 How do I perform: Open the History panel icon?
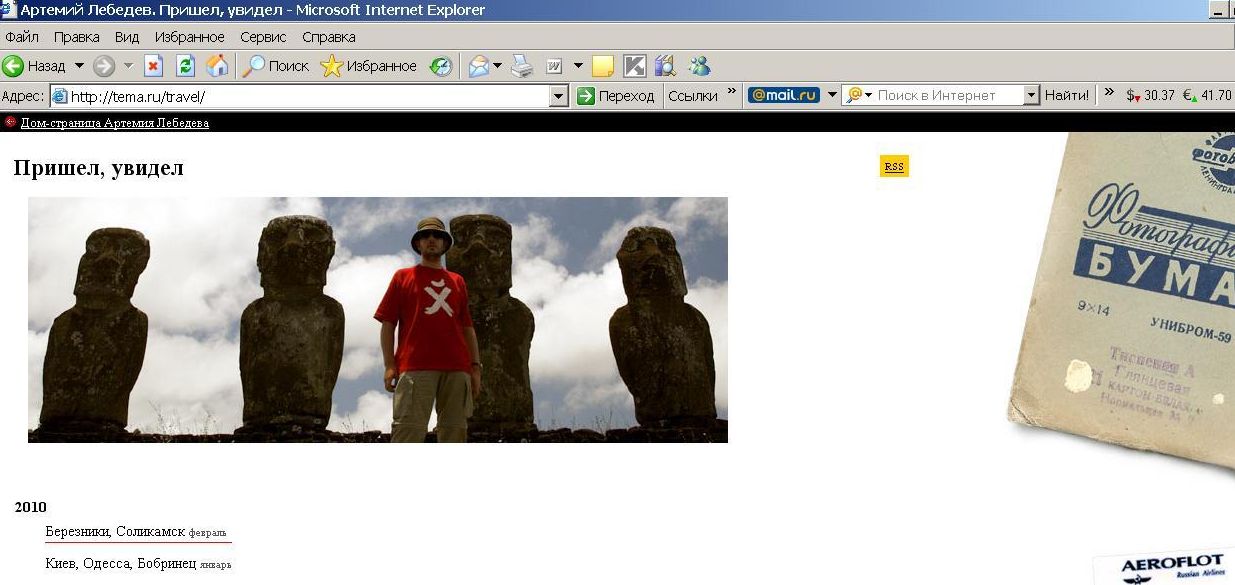click(x=441, y=66)
